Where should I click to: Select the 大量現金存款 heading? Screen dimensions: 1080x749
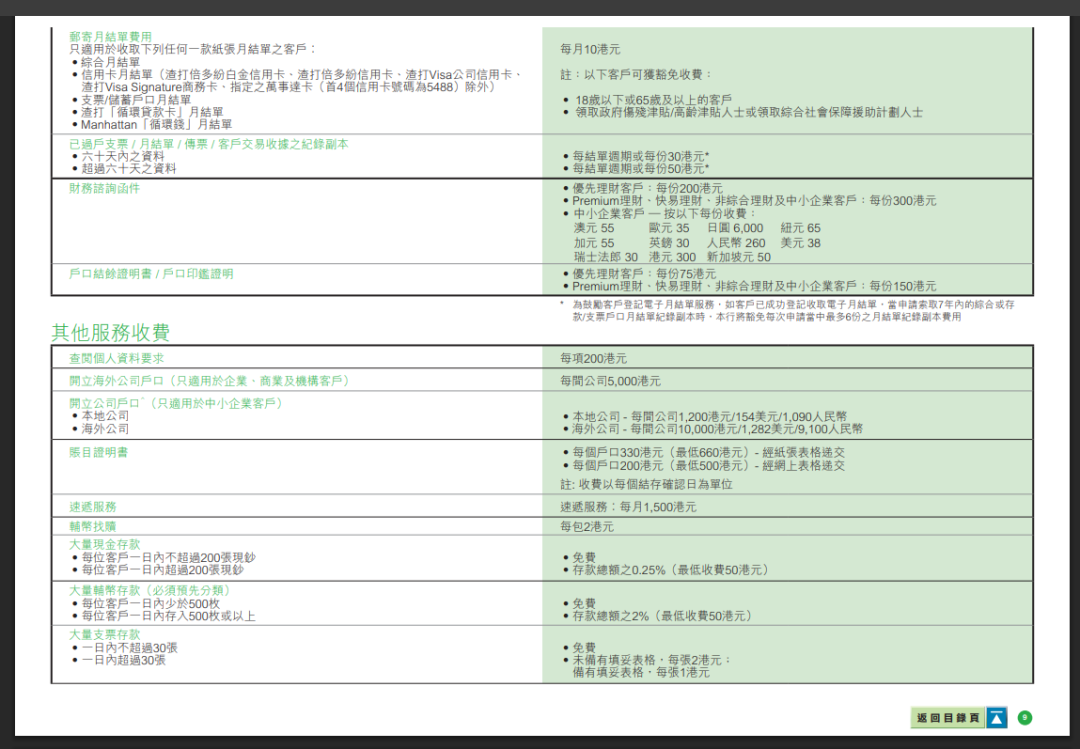[105, 544]
